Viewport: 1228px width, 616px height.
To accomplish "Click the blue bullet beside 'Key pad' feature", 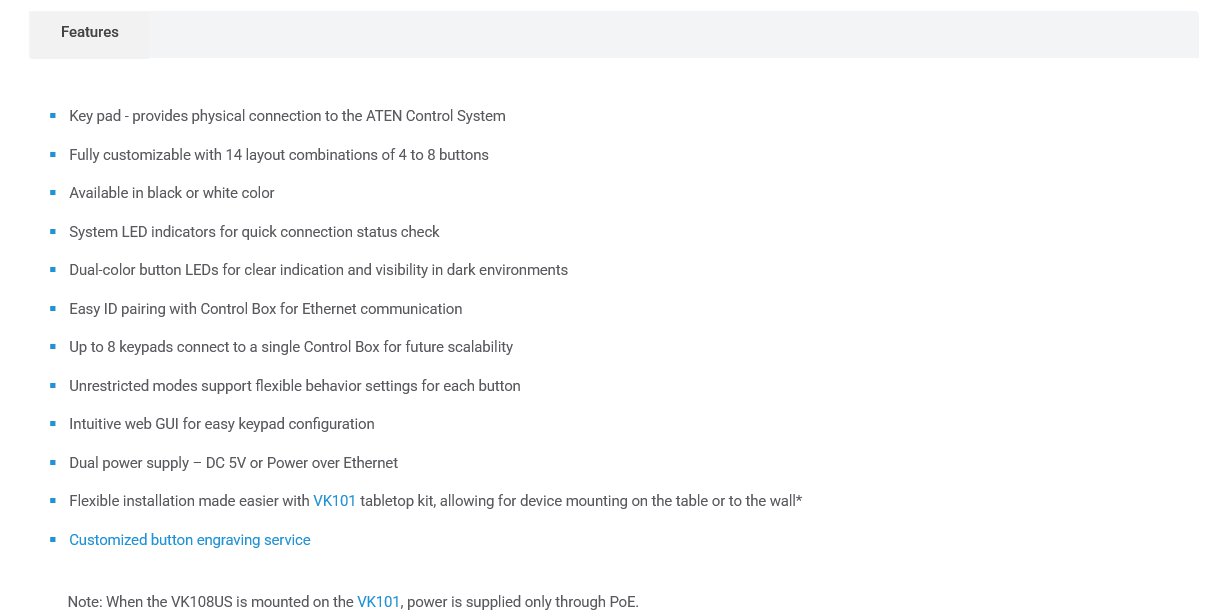I will tap(53, 116).
